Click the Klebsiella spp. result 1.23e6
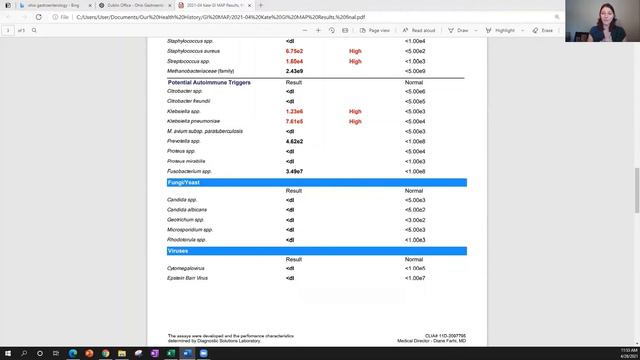 coord(294,111)
